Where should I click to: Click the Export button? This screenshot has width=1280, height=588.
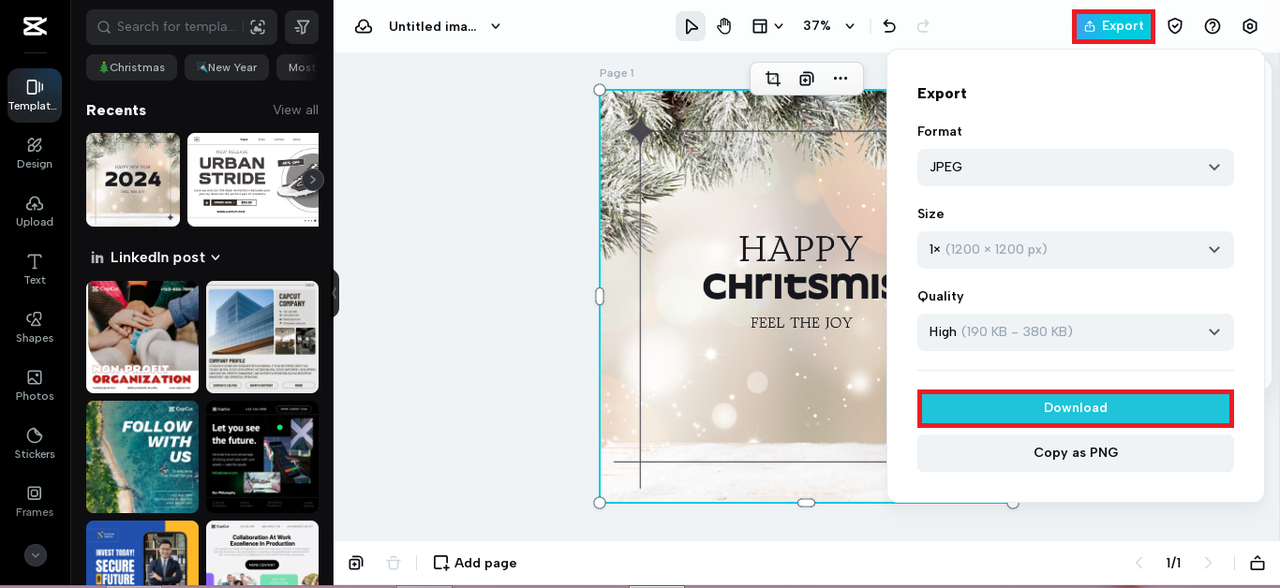click(x=1113, y=26)
